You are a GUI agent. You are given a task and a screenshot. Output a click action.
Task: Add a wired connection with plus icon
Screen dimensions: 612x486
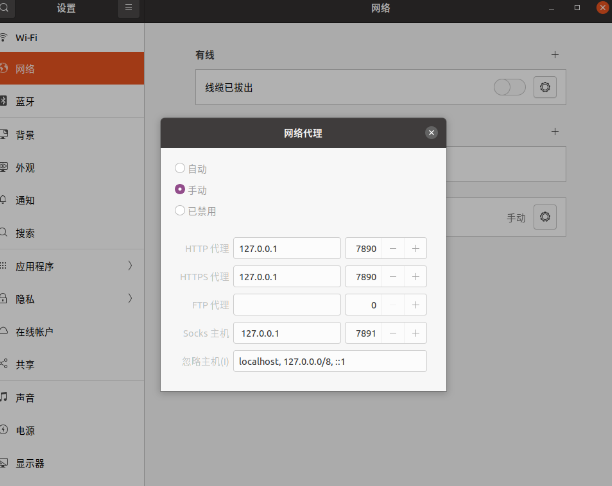tap(555, 54)
